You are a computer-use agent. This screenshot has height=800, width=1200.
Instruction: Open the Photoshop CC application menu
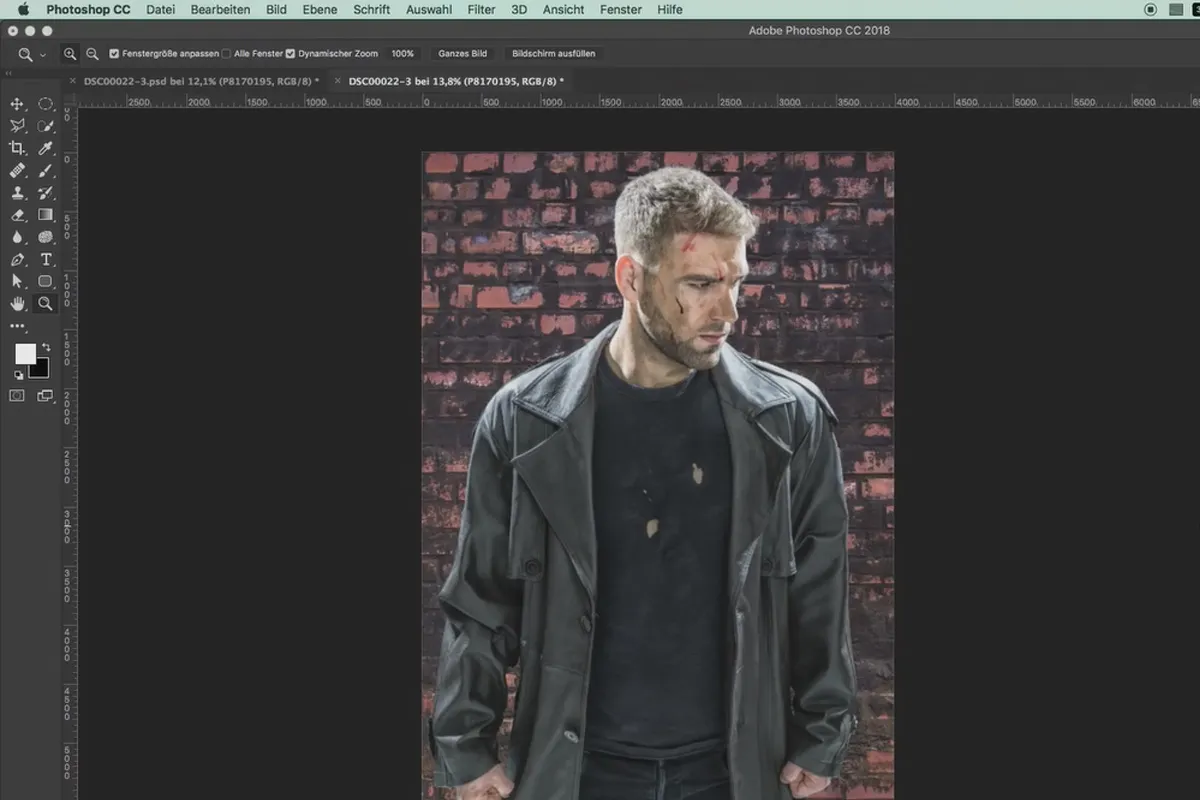point(88,9)
